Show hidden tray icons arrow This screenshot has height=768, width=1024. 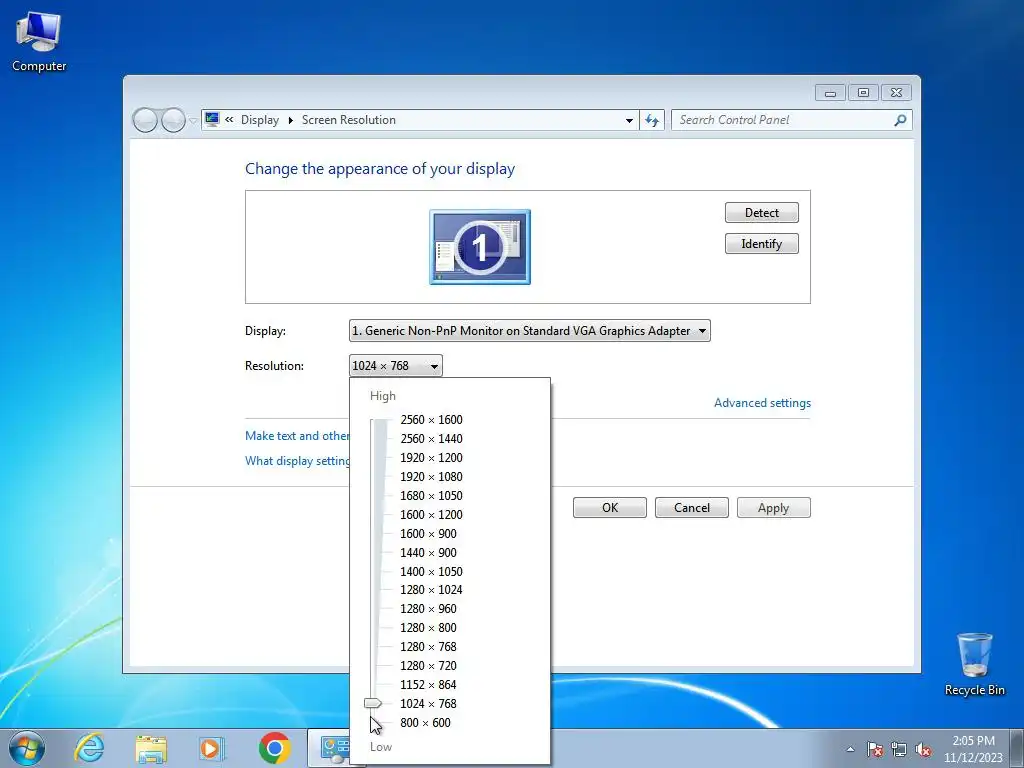pos(850,749)
